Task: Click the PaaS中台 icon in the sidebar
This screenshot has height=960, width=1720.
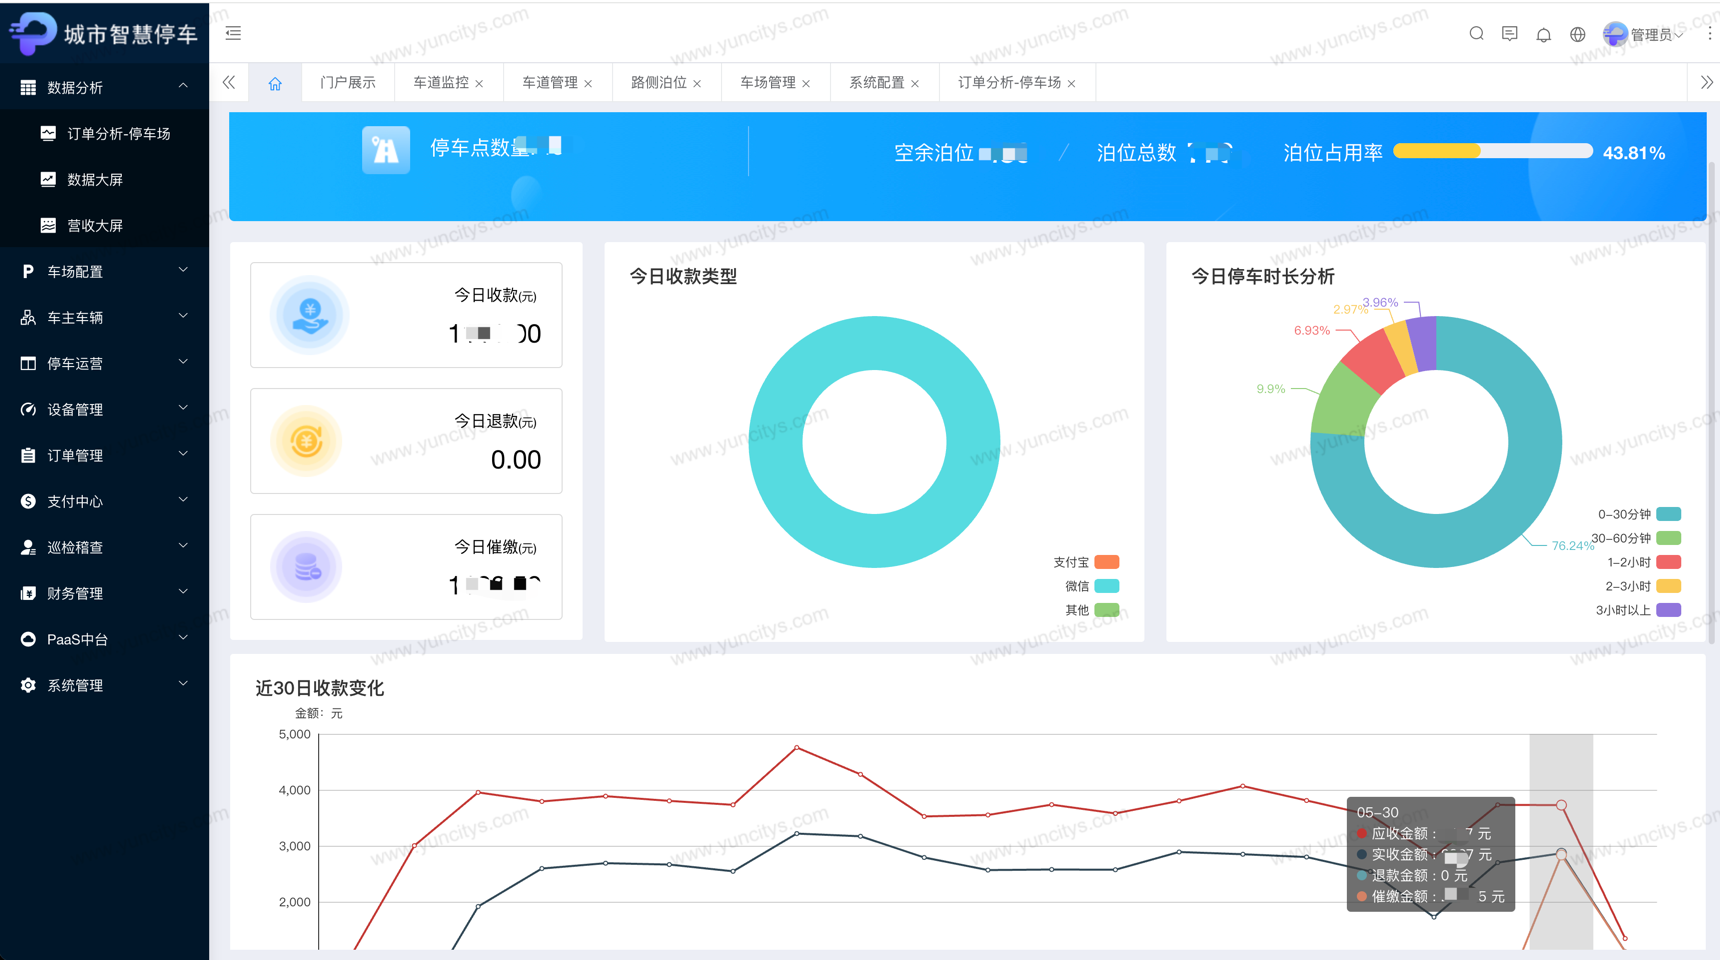Action: 28,640
